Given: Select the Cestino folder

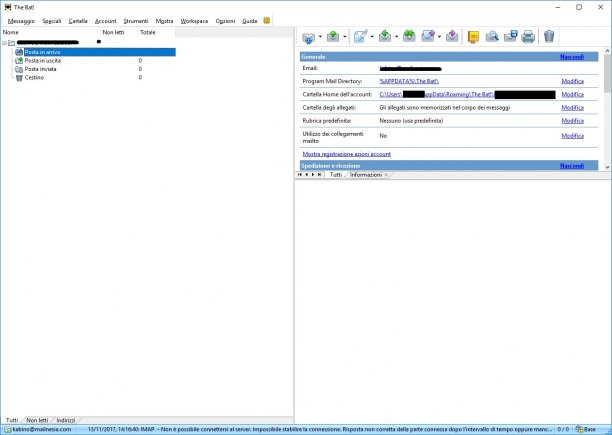Looking at the screenshot, I should tap(34, 78).
